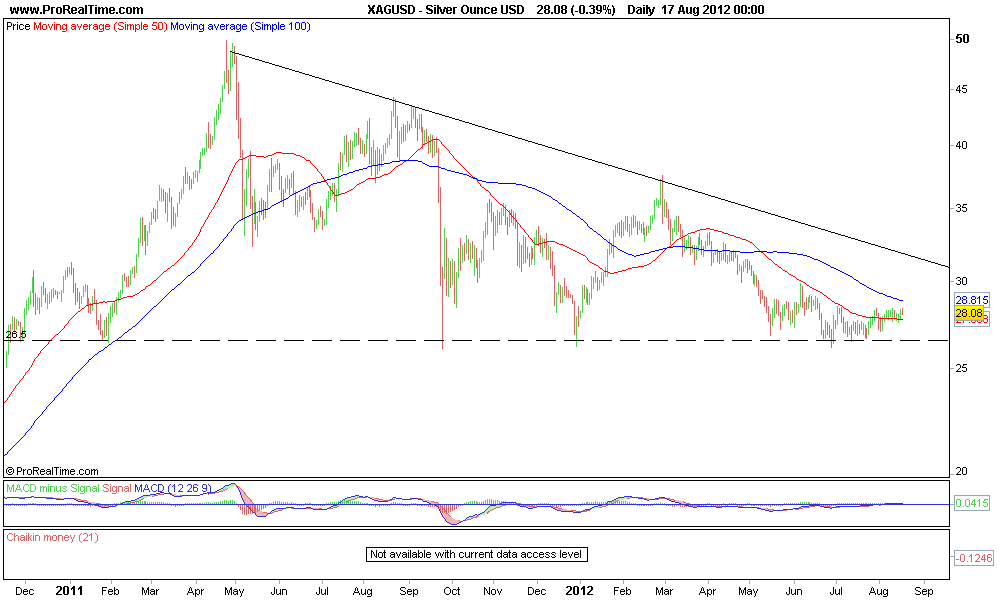Select the Moving average (Simple 50) legend
This screenshot has height=600, width=1000.
100,27
